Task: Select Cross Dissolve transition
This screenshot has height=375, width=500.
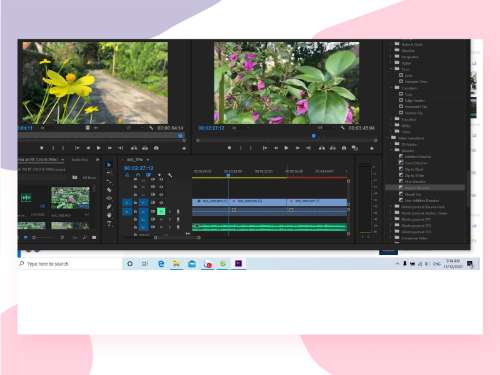Action: click(415, 163)
